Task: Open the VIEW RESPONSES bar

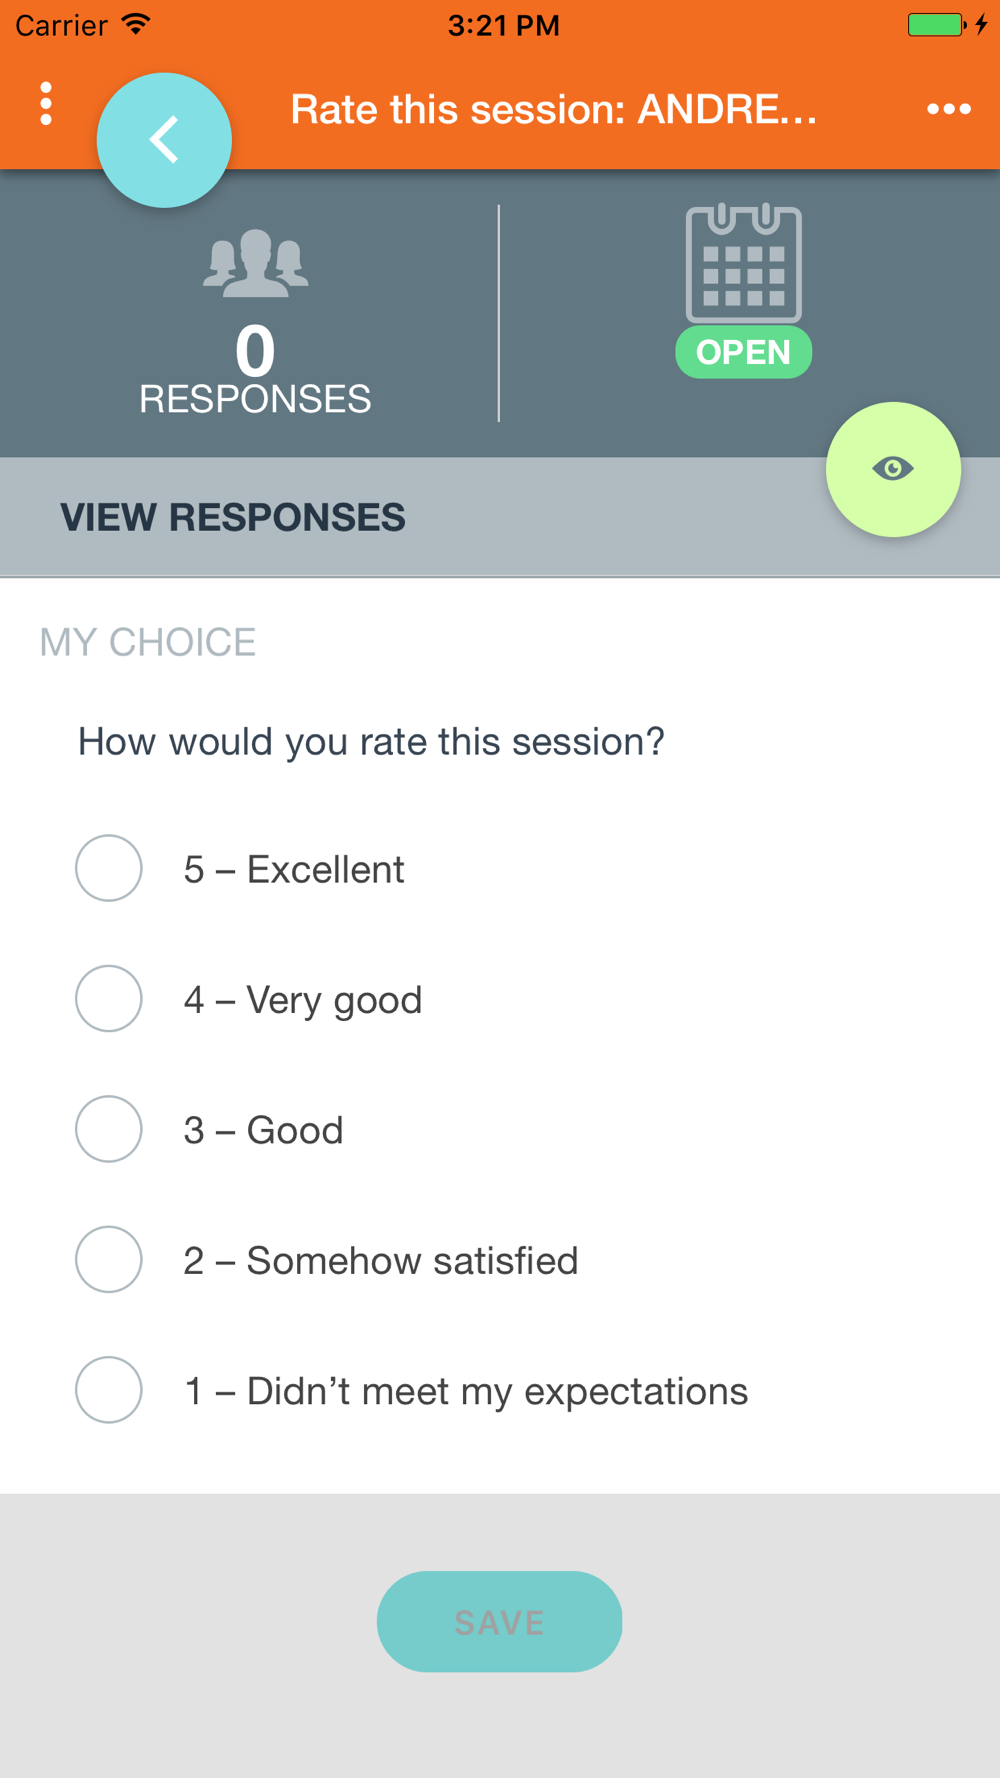Action: [500, 517]
